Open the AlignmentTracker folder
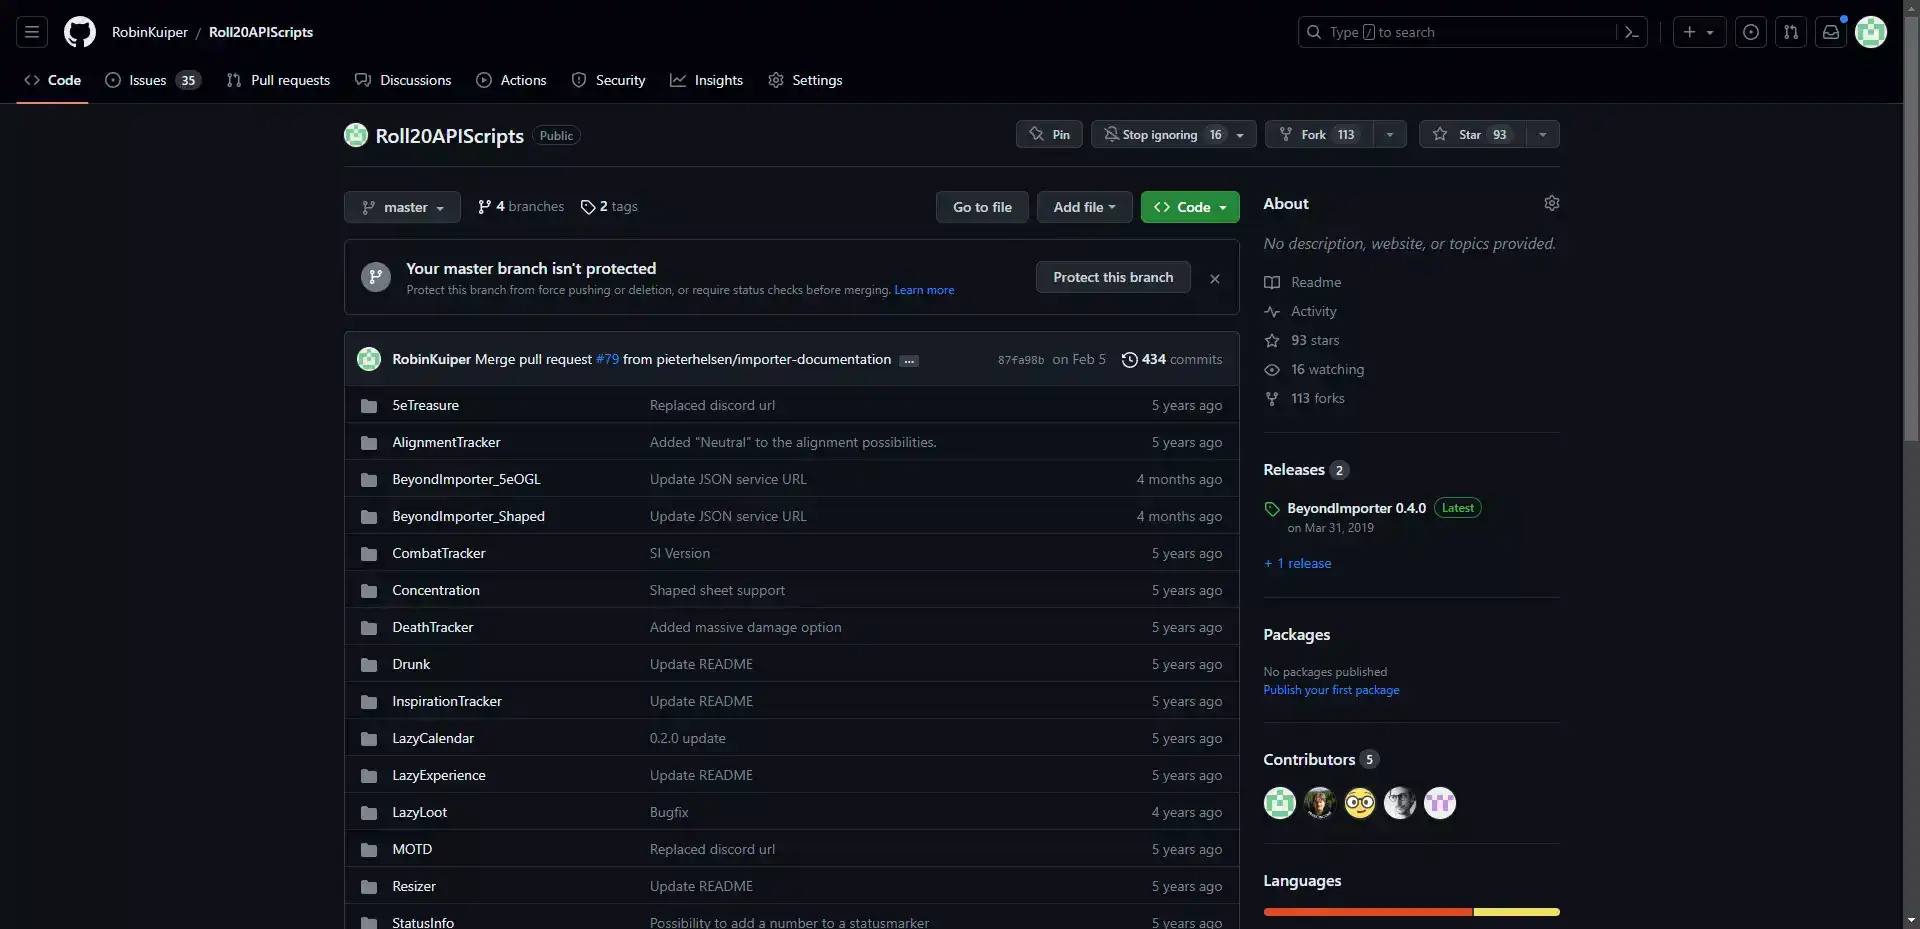This screenshot has height=929, width=1920. pos(446,442)
